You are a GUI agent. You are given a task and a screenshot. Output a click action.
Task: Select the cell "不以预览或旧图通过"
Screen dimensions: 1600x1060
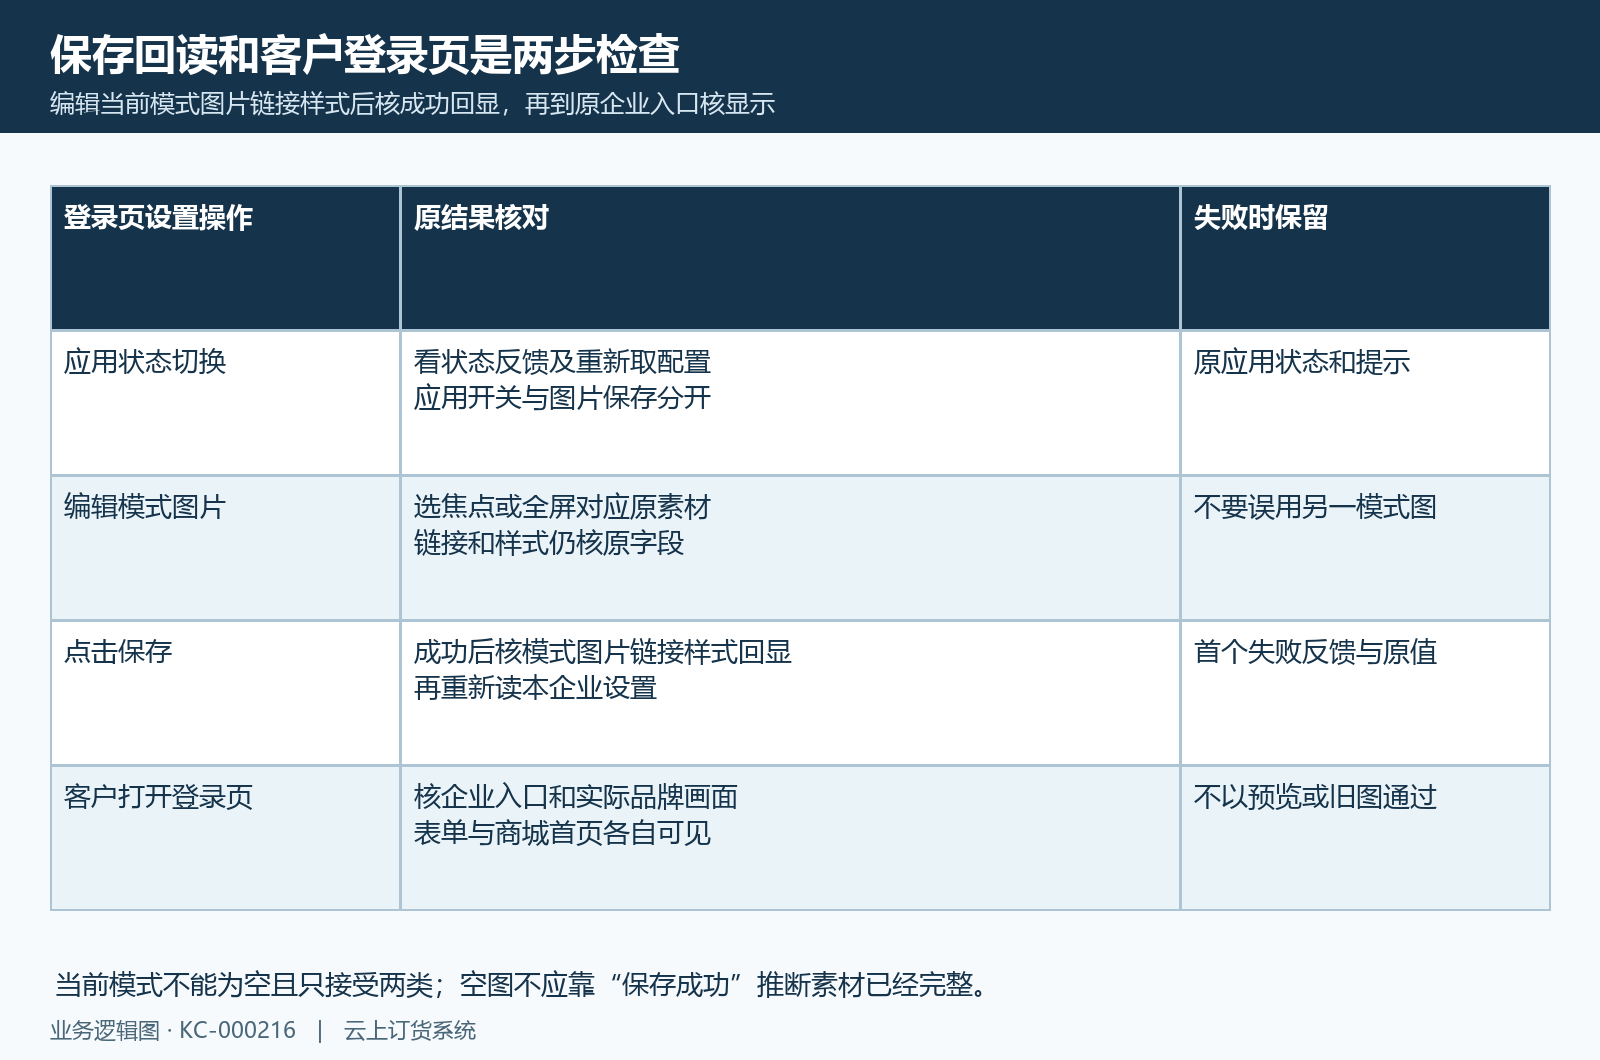click(1365, 838)
